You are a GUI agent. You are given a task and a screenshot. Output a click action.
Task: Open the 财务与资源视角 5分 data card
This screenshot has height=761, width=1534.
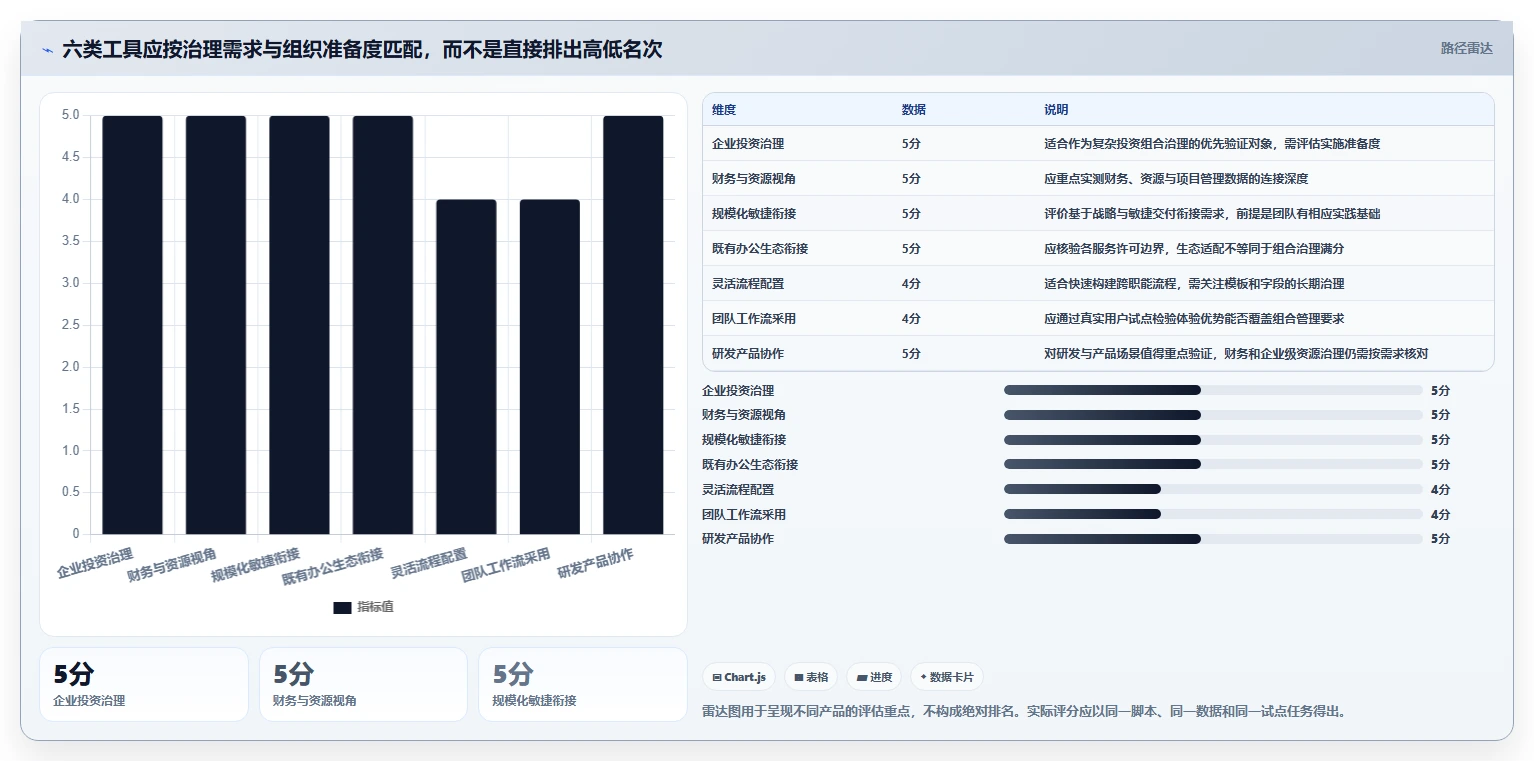tap(363, 684)
